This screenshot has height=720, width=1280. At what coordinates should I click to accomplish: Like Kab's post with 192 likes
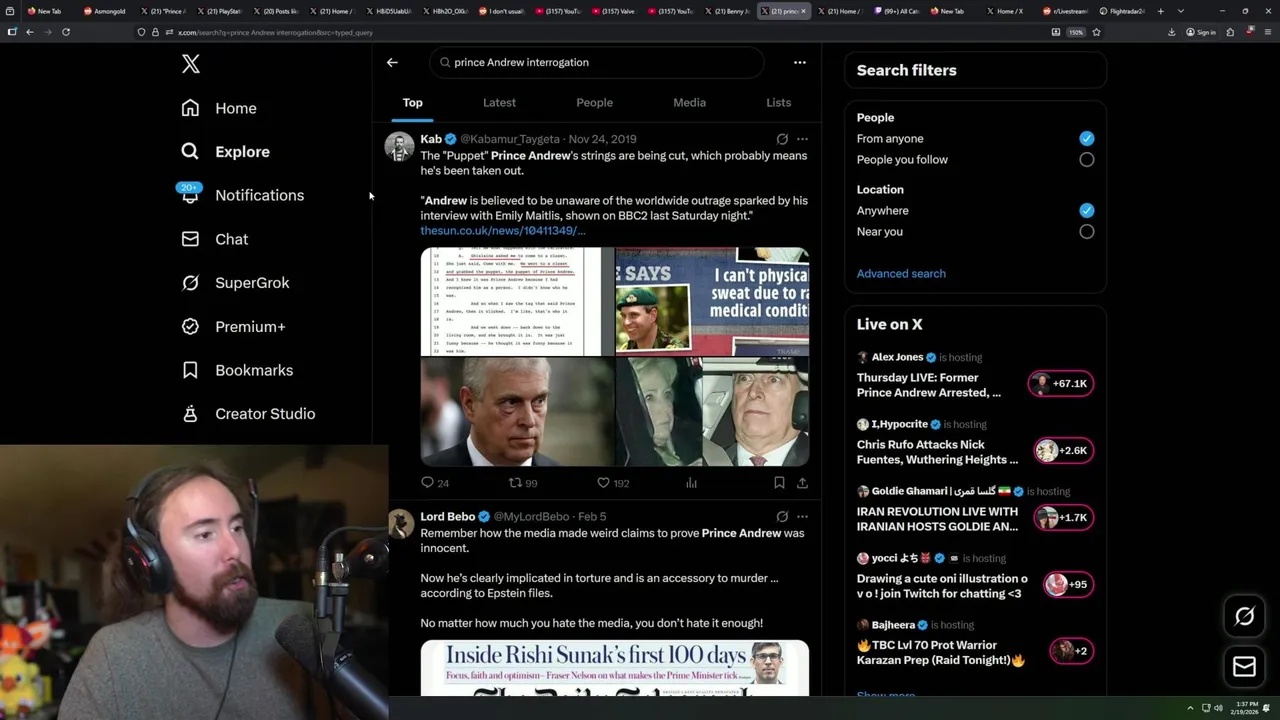click(613, 483)
